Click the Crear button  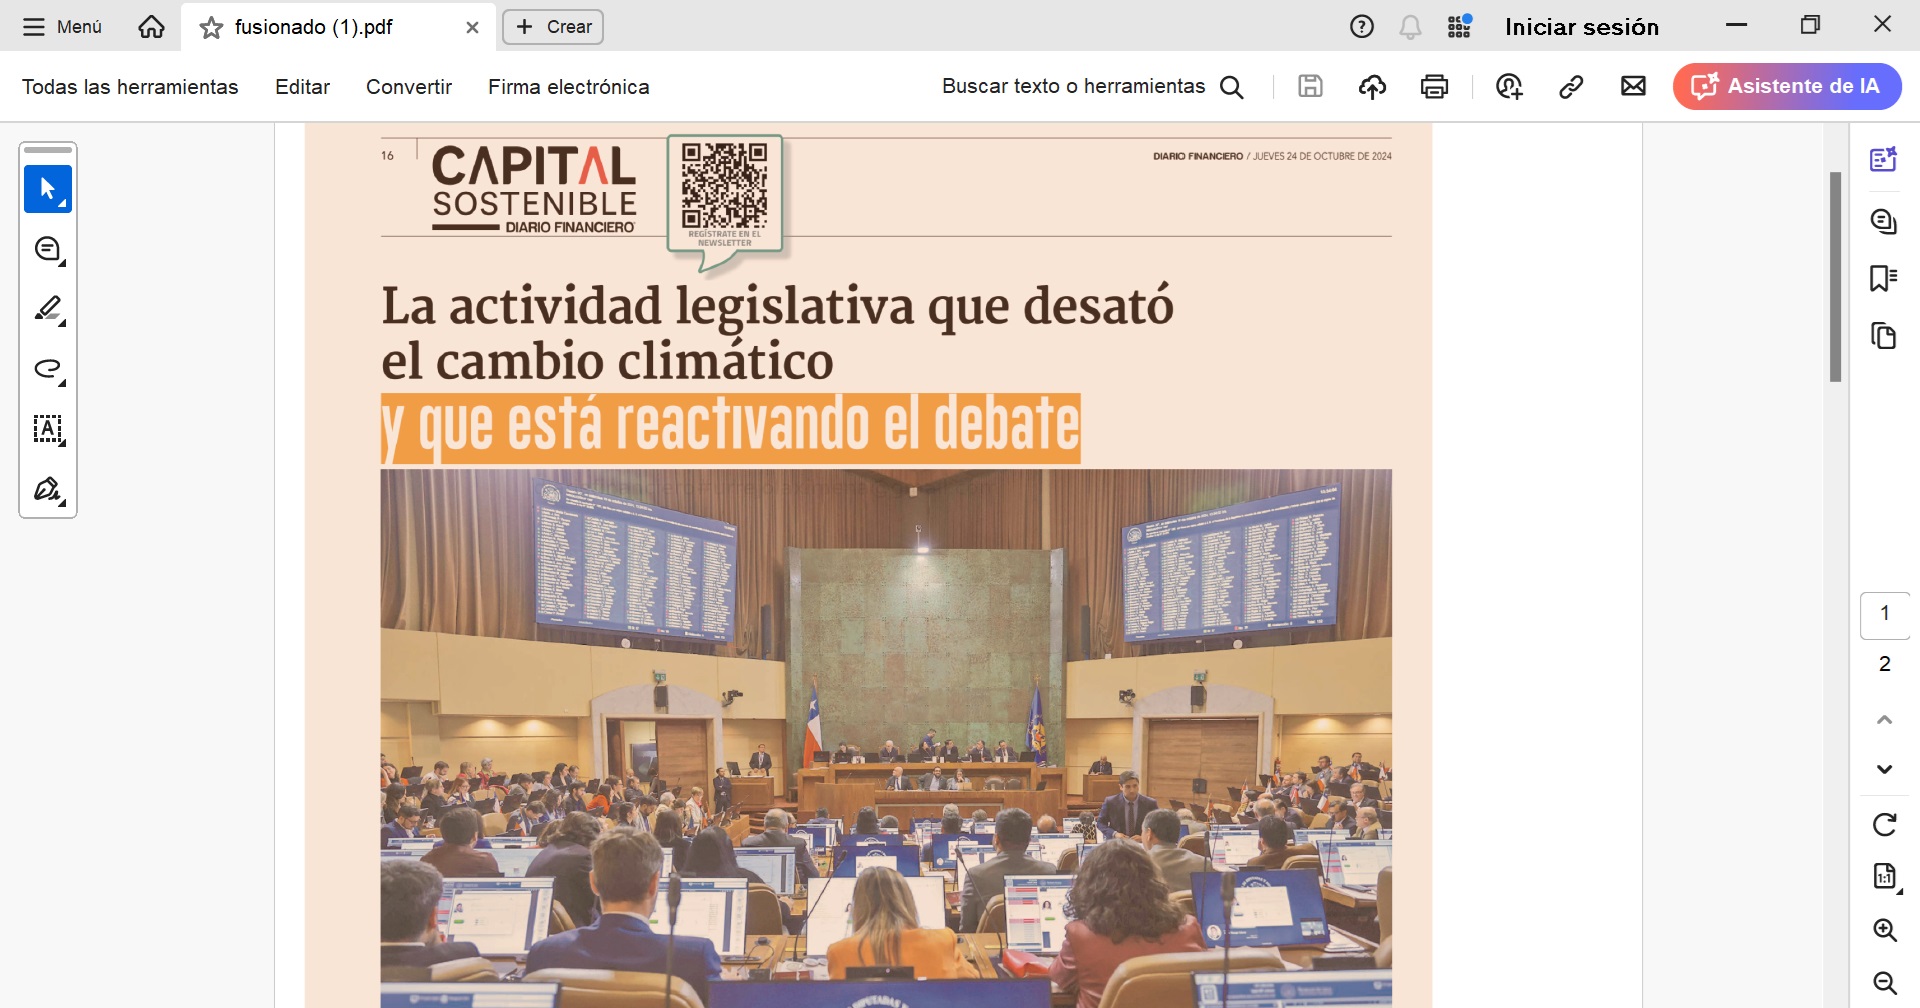(552, 27)
